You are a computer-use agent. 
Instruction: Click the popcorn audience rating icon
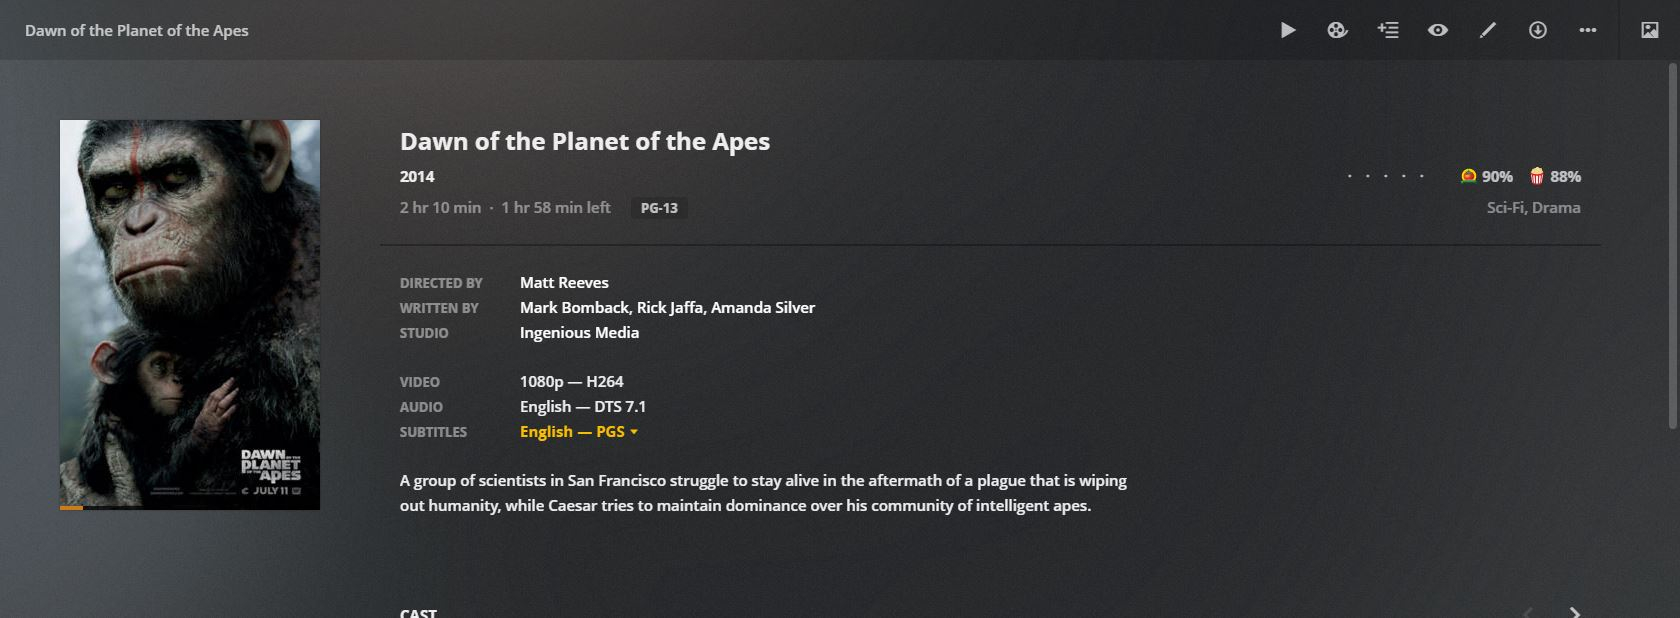coord(1537,176)
